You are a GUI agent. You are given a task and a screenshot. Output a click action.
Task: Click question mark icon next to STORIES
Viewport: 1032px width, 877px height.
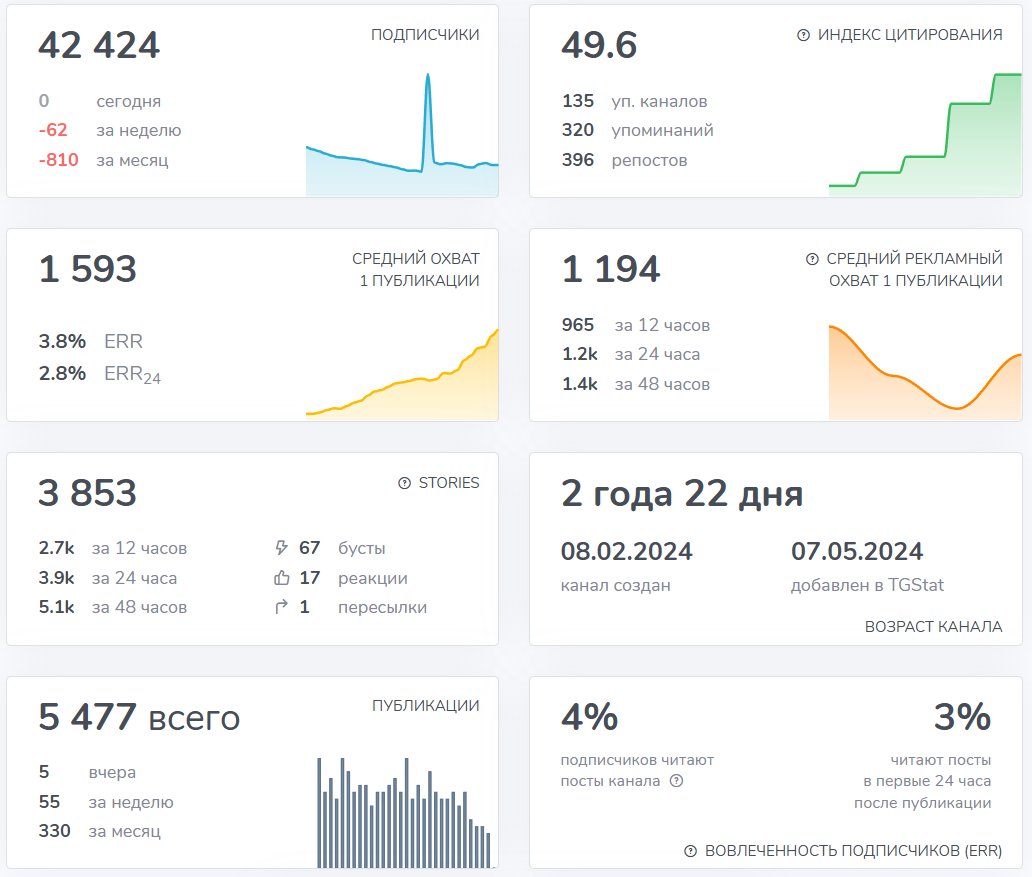[x=404, y=483]
